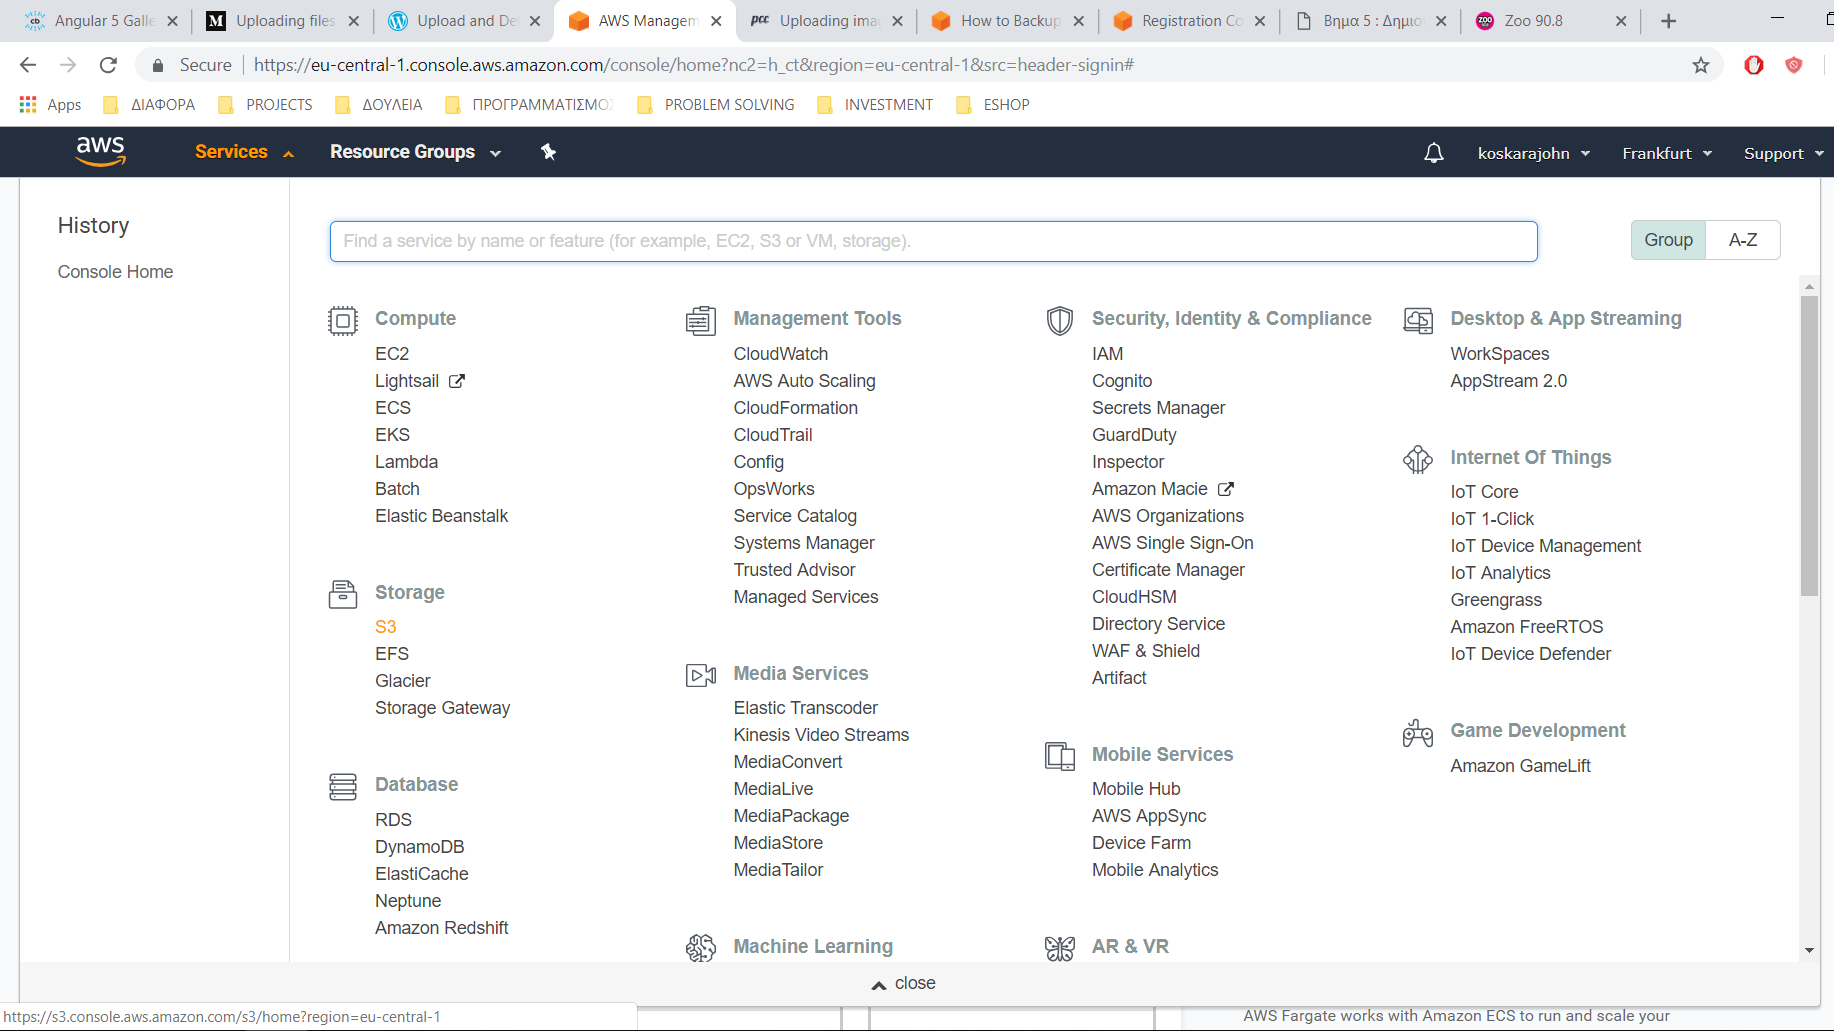Screen dimensions: 1834x1031
Task: Go to Console Home in History
Action: pyautogui.click(x=115, y=272)
